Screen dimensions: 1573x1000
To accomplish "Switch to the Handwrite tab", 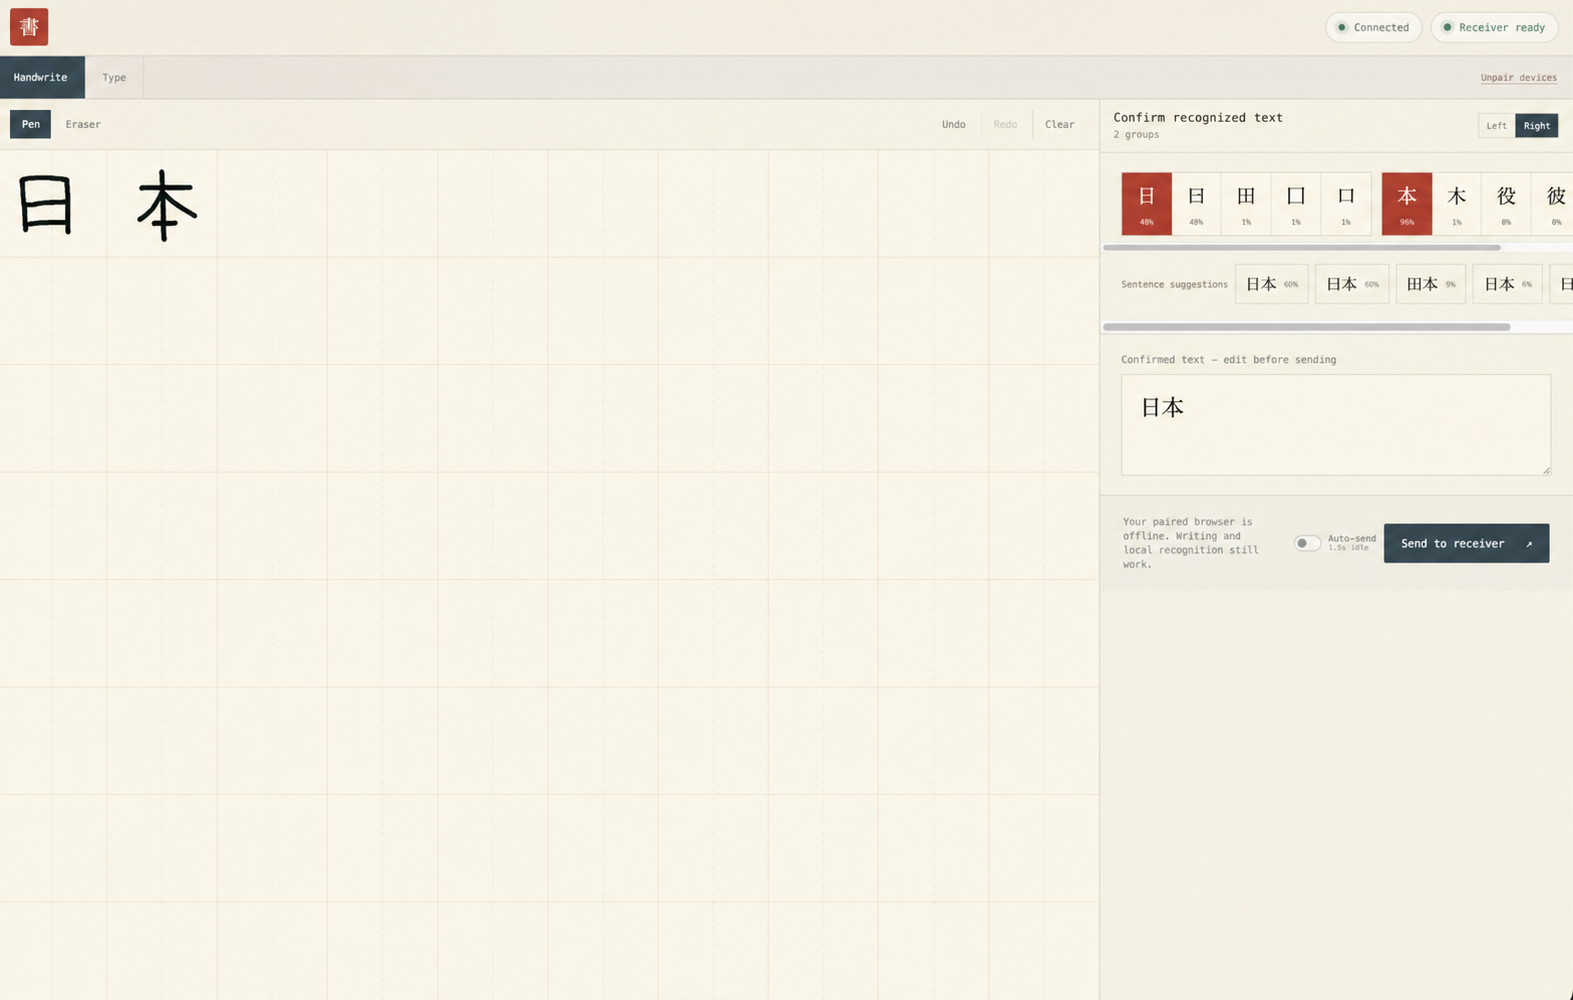I will tap(41, 77).
